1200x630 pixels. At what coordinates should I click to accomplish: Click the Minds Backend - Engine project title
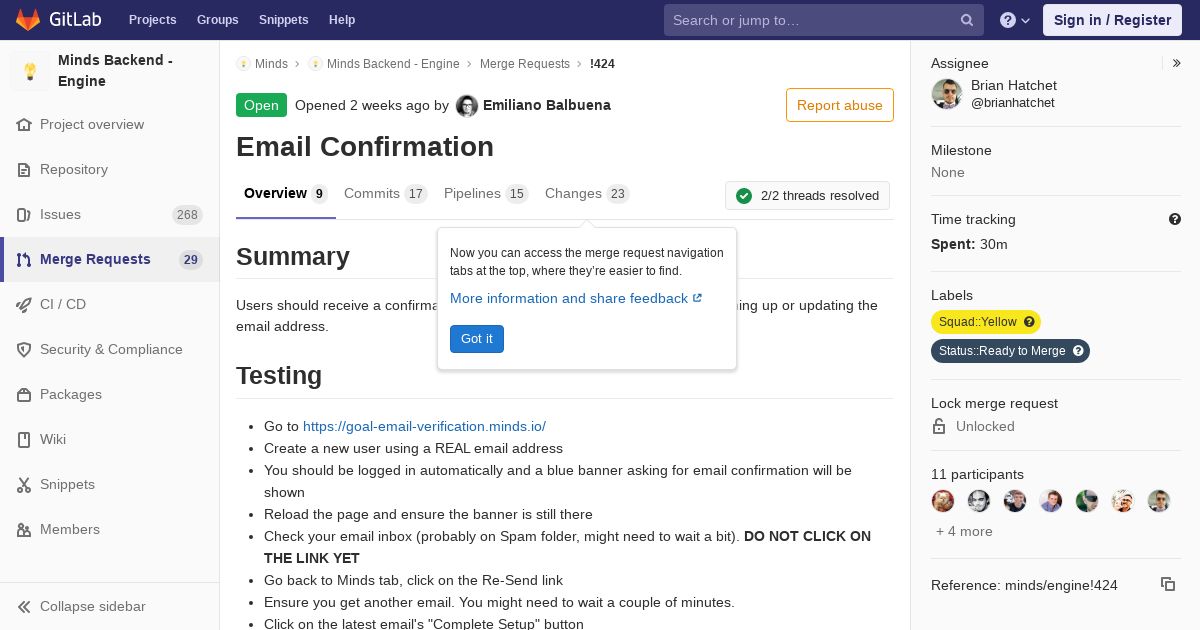click(116, 71)
